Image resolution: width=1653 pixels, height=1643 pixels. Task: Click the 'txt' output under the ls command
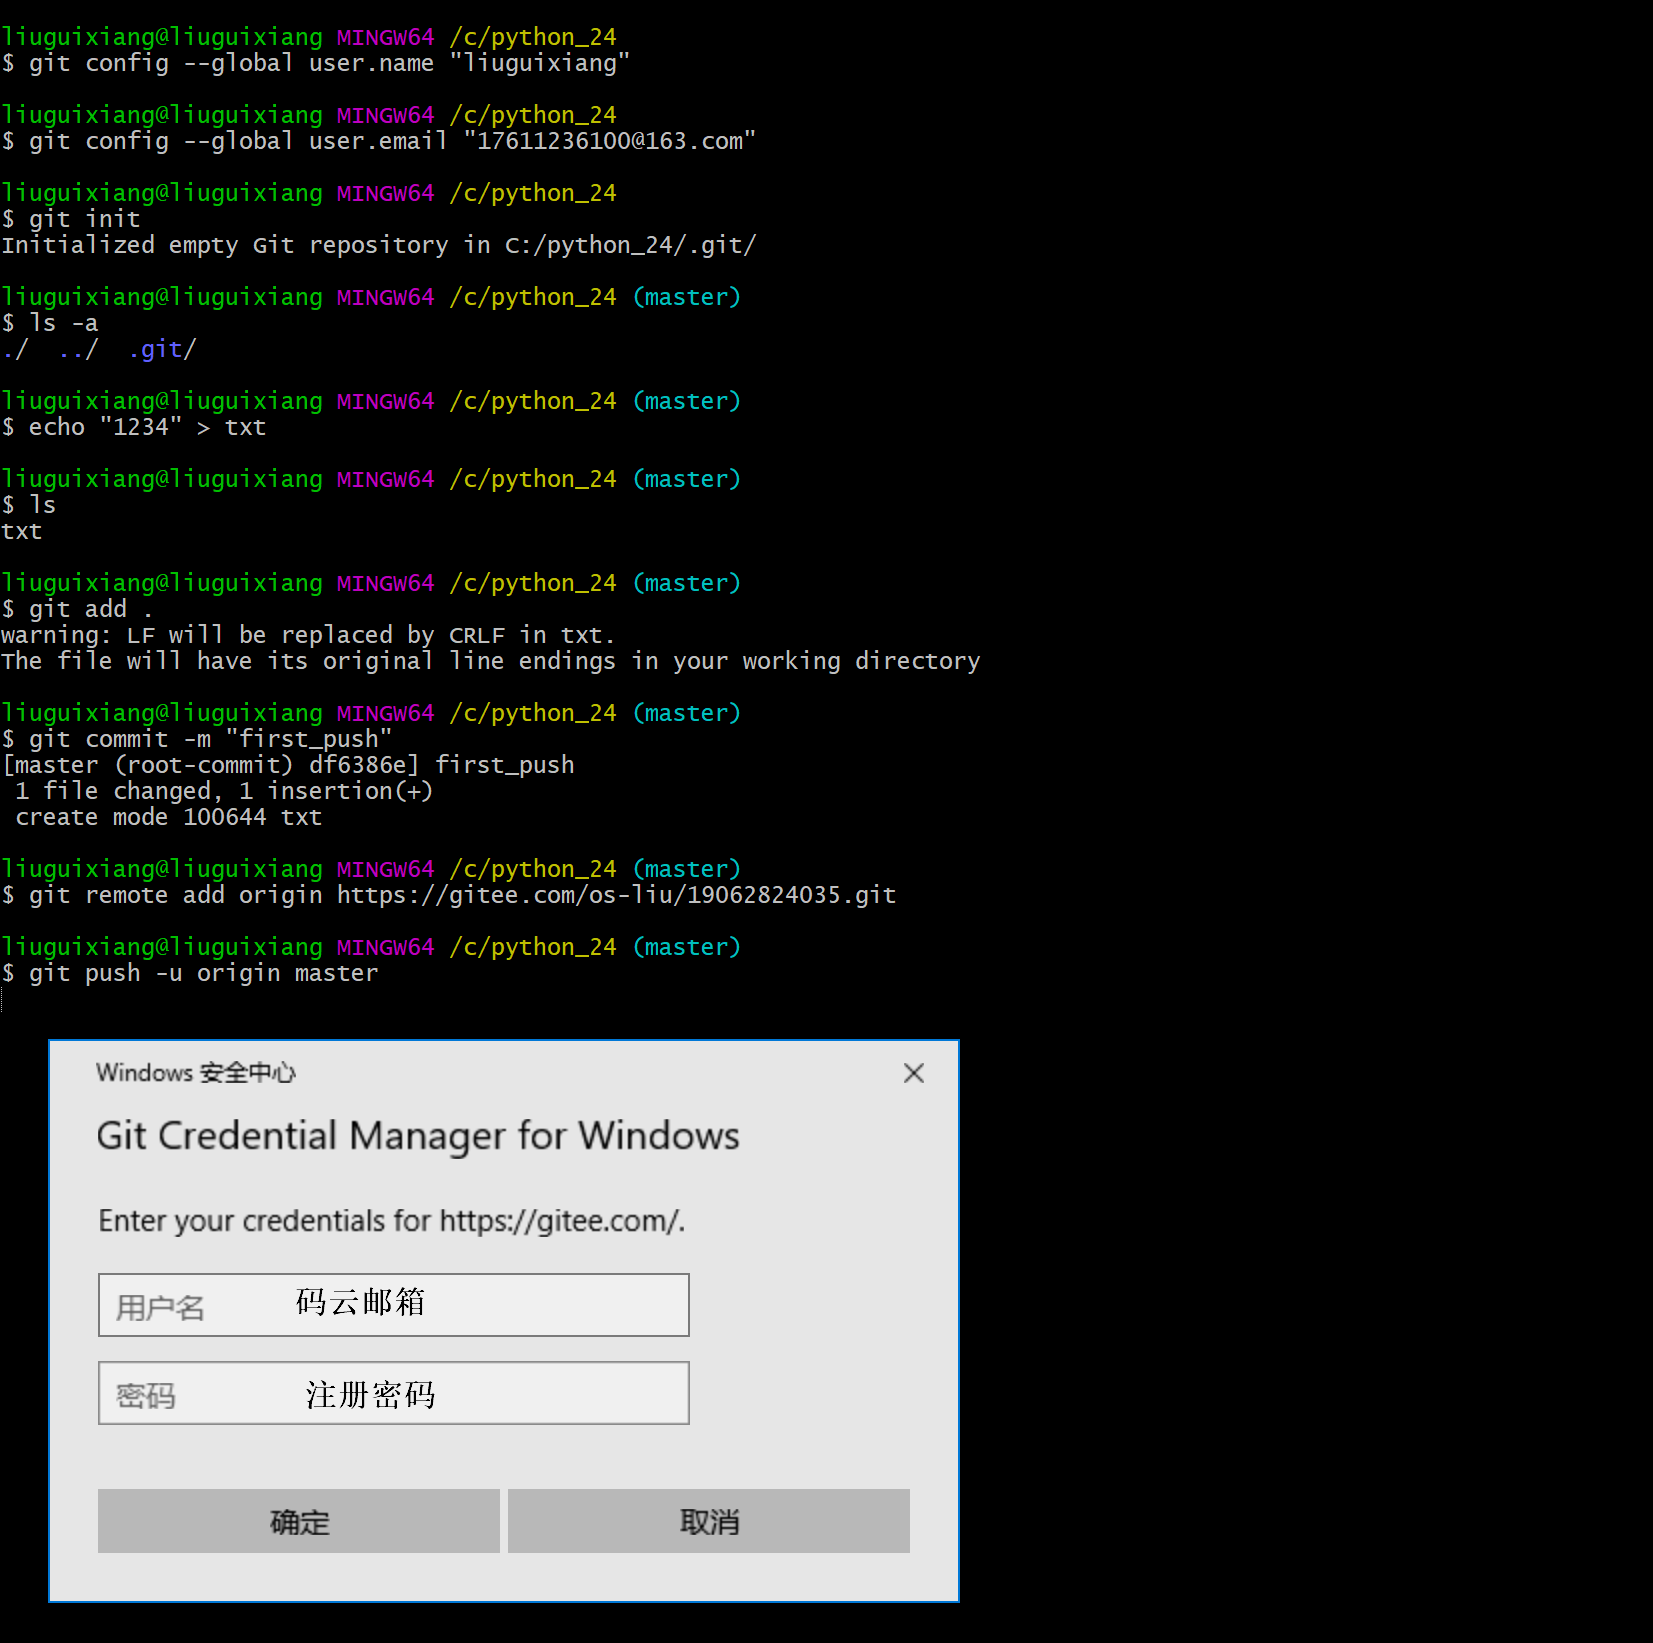(x=22, y=531)
